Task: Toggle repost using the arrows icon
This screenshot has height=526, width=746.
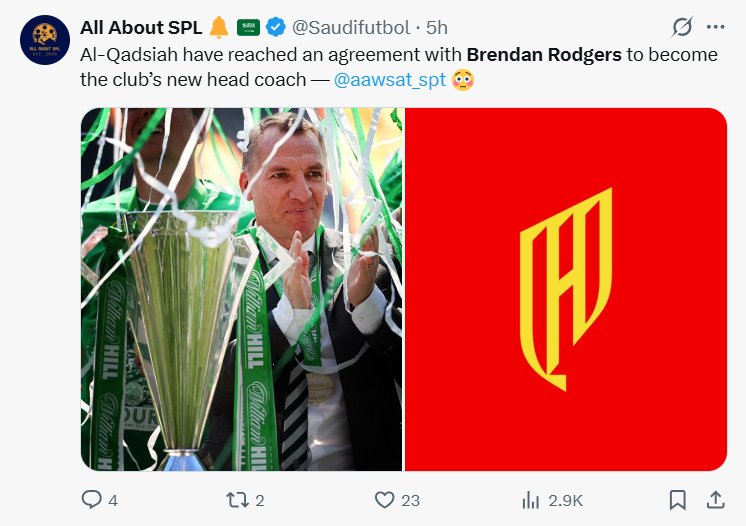Action: point(238,499)
